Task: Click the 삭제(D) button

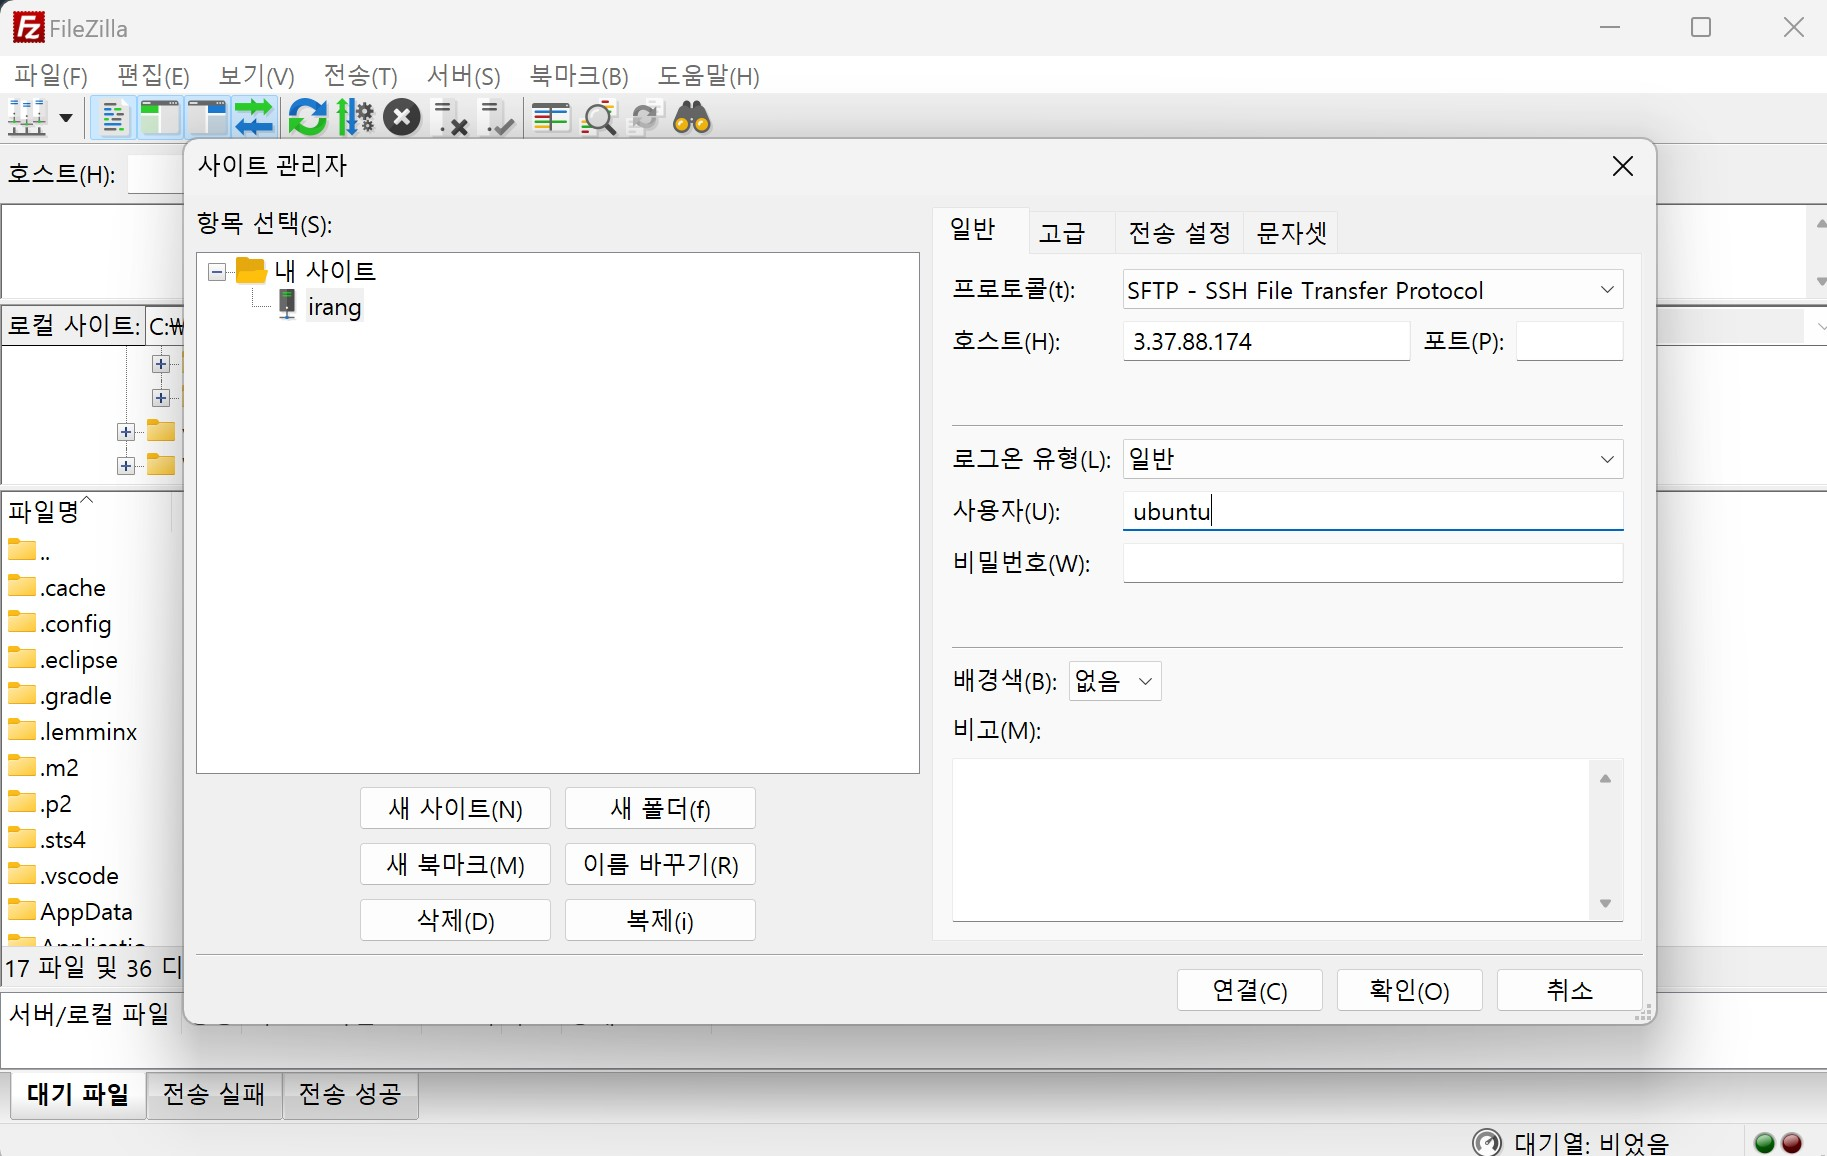Action: click(x=455, y=920)
